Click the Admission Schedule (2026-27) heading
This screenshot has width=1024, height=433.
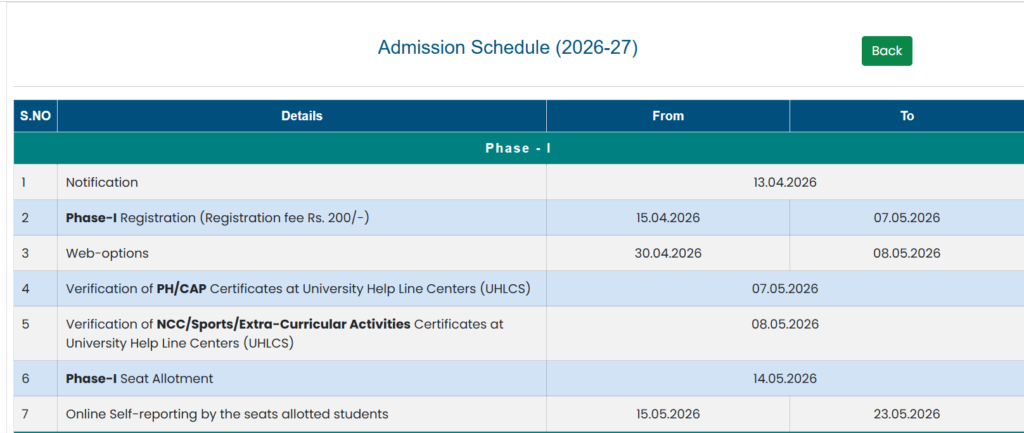(507, 48)
